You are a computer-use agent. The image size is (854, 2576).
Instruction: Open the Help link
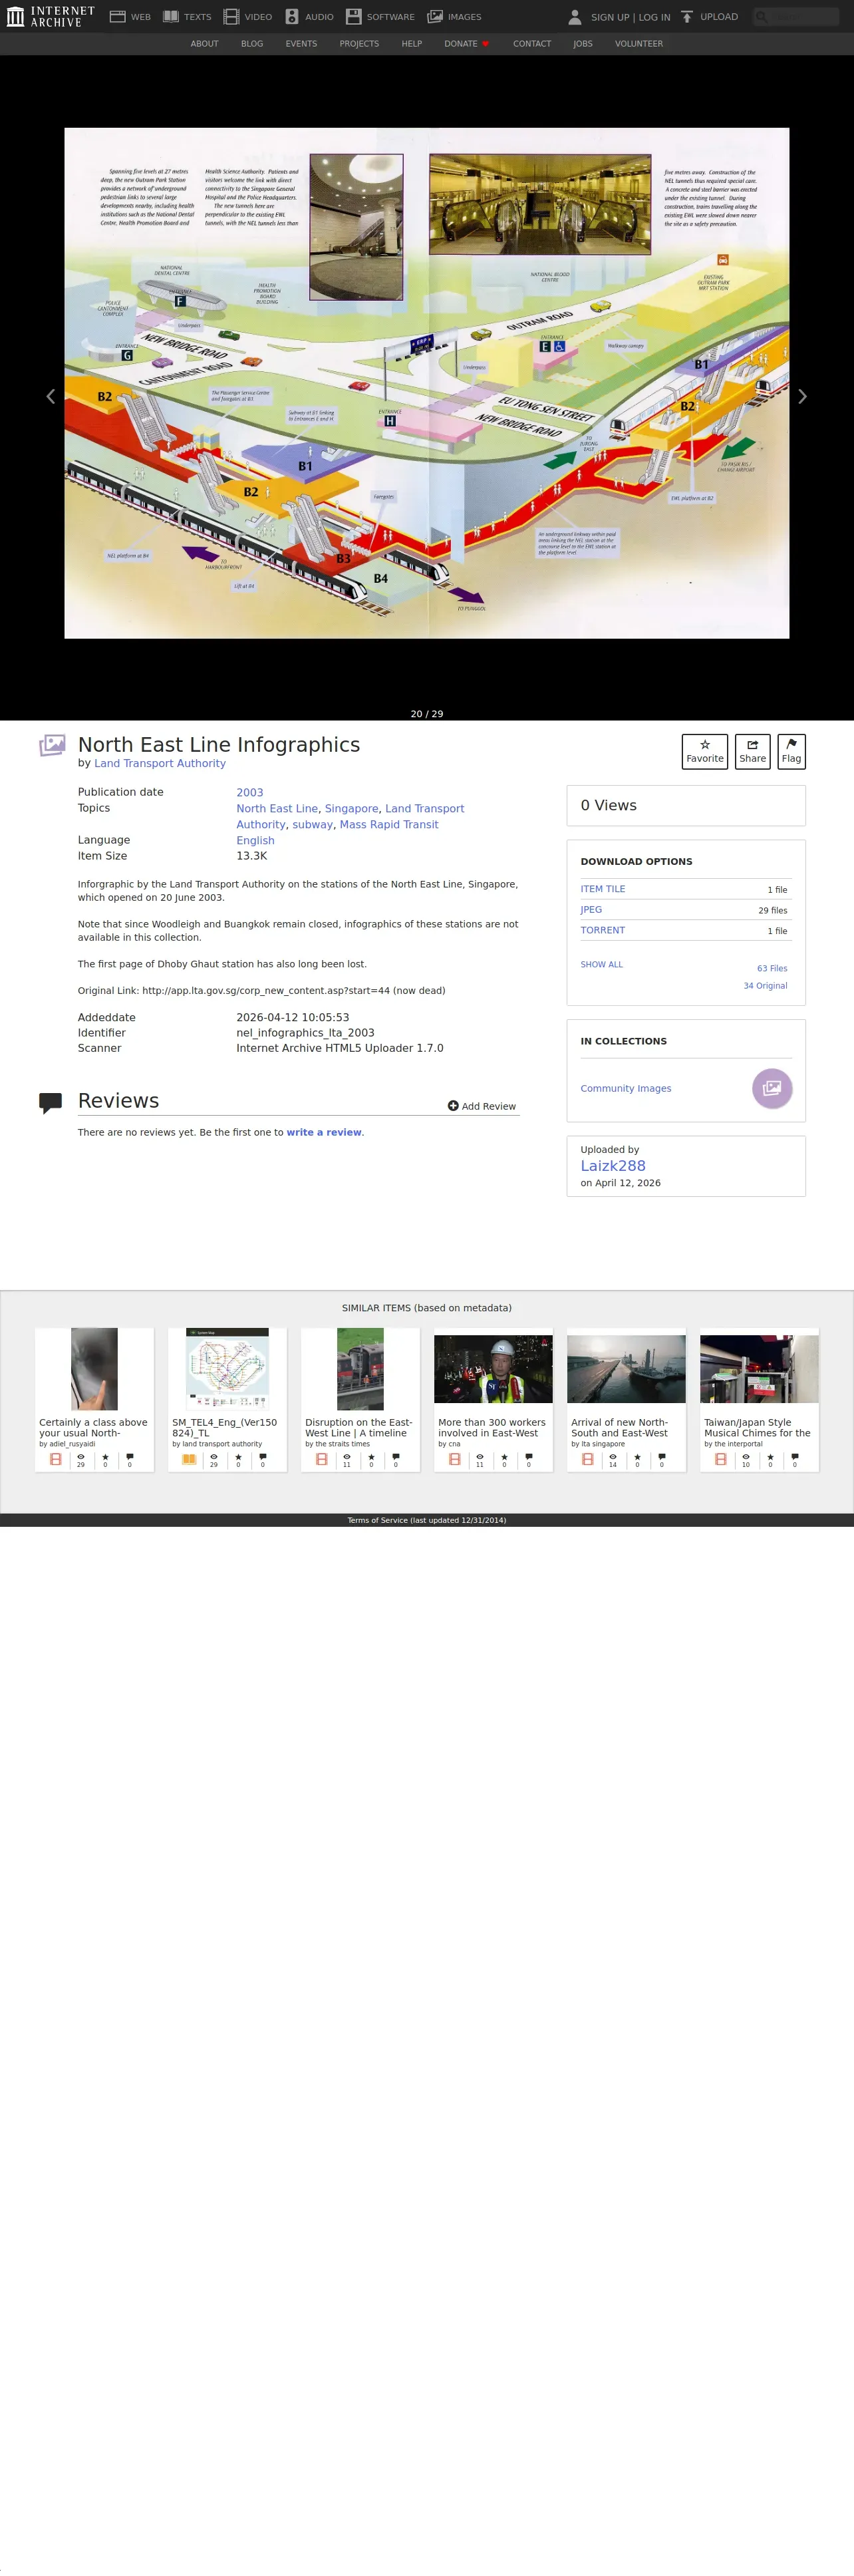pyautogui.click(x=412, y=44)
